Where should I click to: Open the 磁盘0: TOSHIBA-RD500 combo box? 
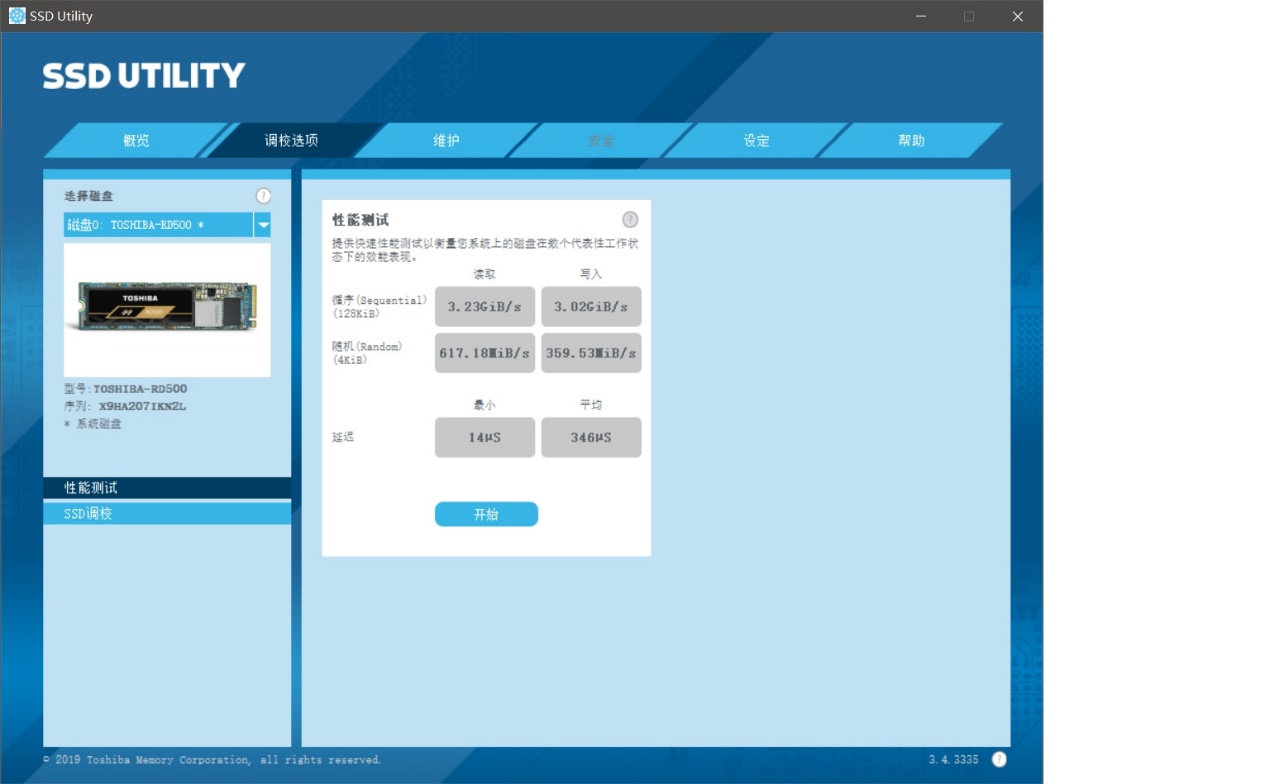pyautogui.click(x=167, y=225)
